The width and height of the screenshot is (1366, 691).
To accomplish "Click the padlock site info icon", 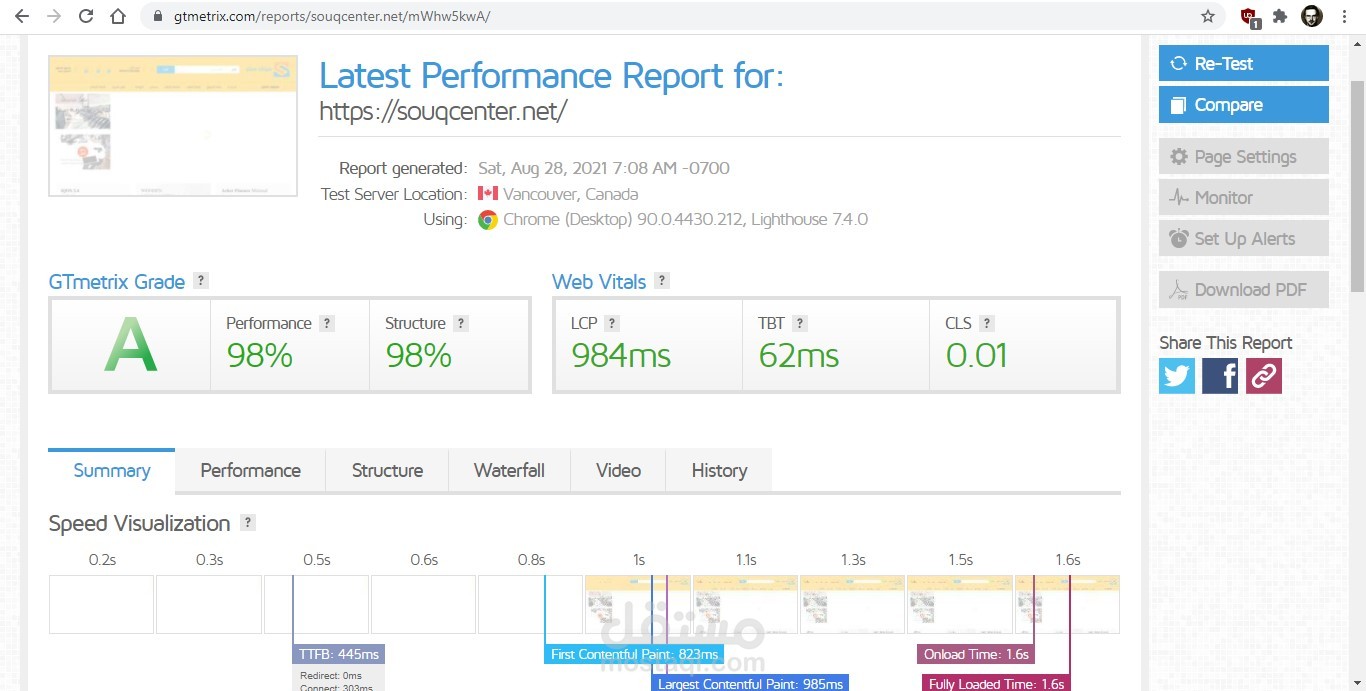I will pos(158,17).
